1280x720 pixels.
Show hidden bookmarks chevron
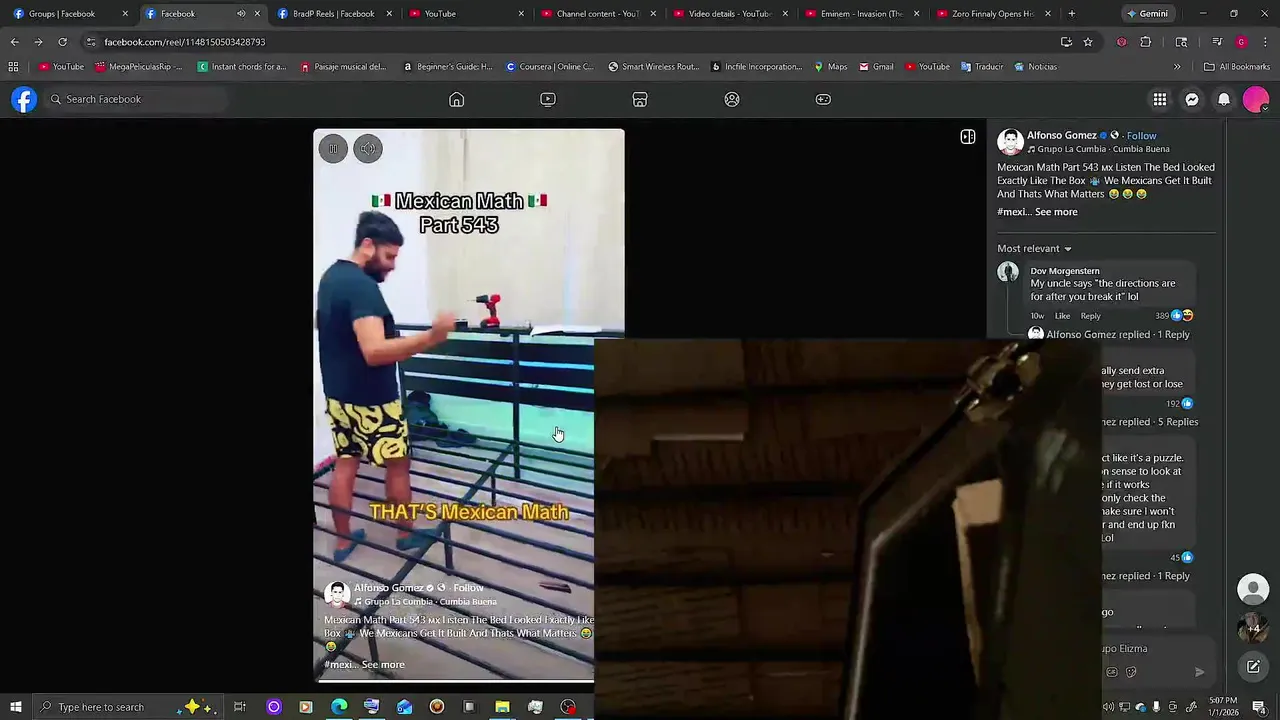1177,67
